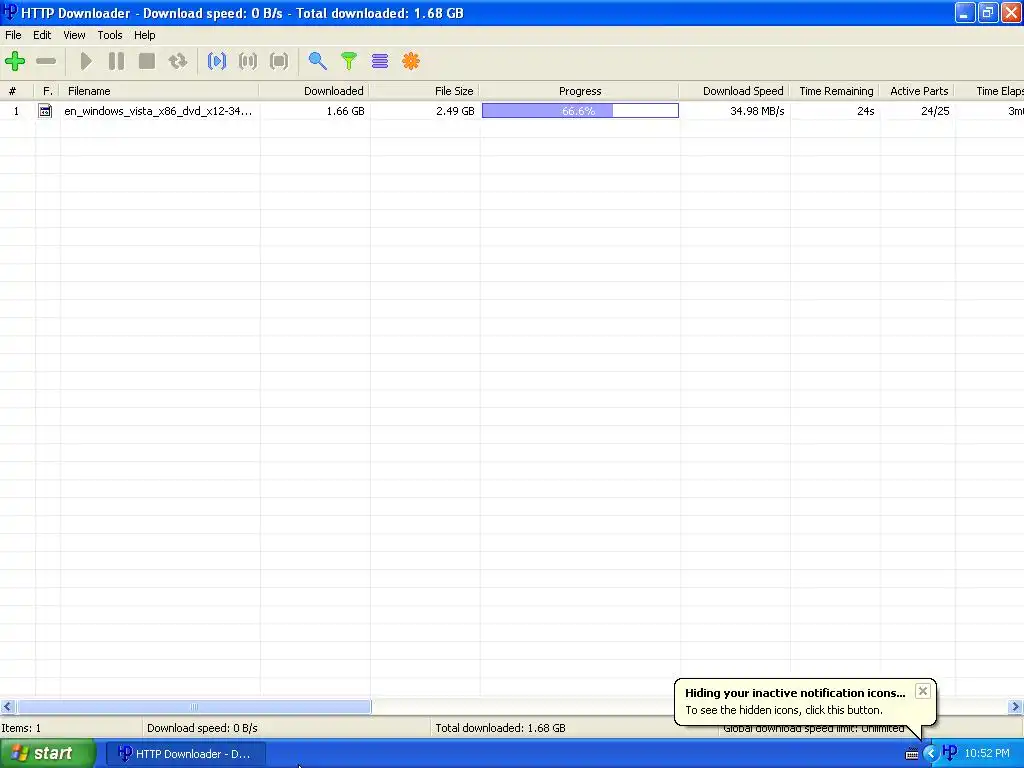Click the notification balloon tip text
The width and height of the screenshot is (1024, 768).
click(x=784, y=710)
